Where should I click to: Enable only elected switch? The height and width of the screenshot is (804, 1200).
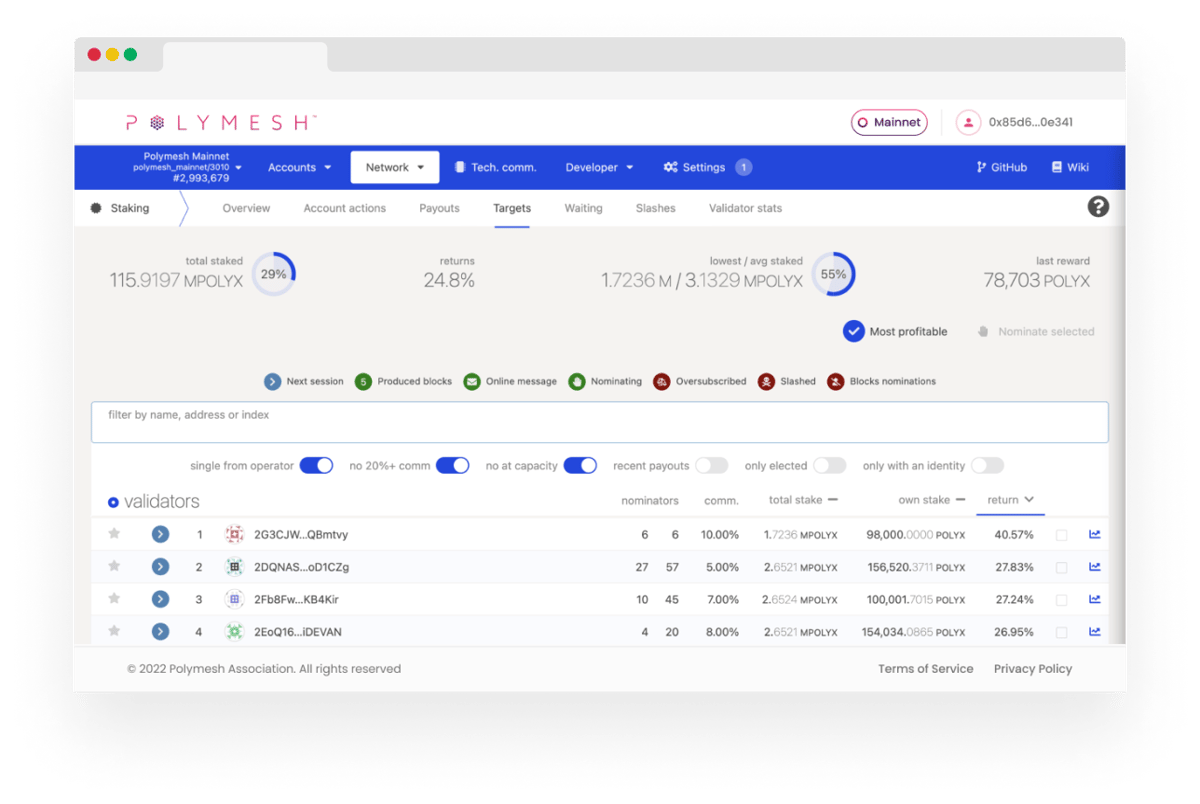tap(830, 466)
